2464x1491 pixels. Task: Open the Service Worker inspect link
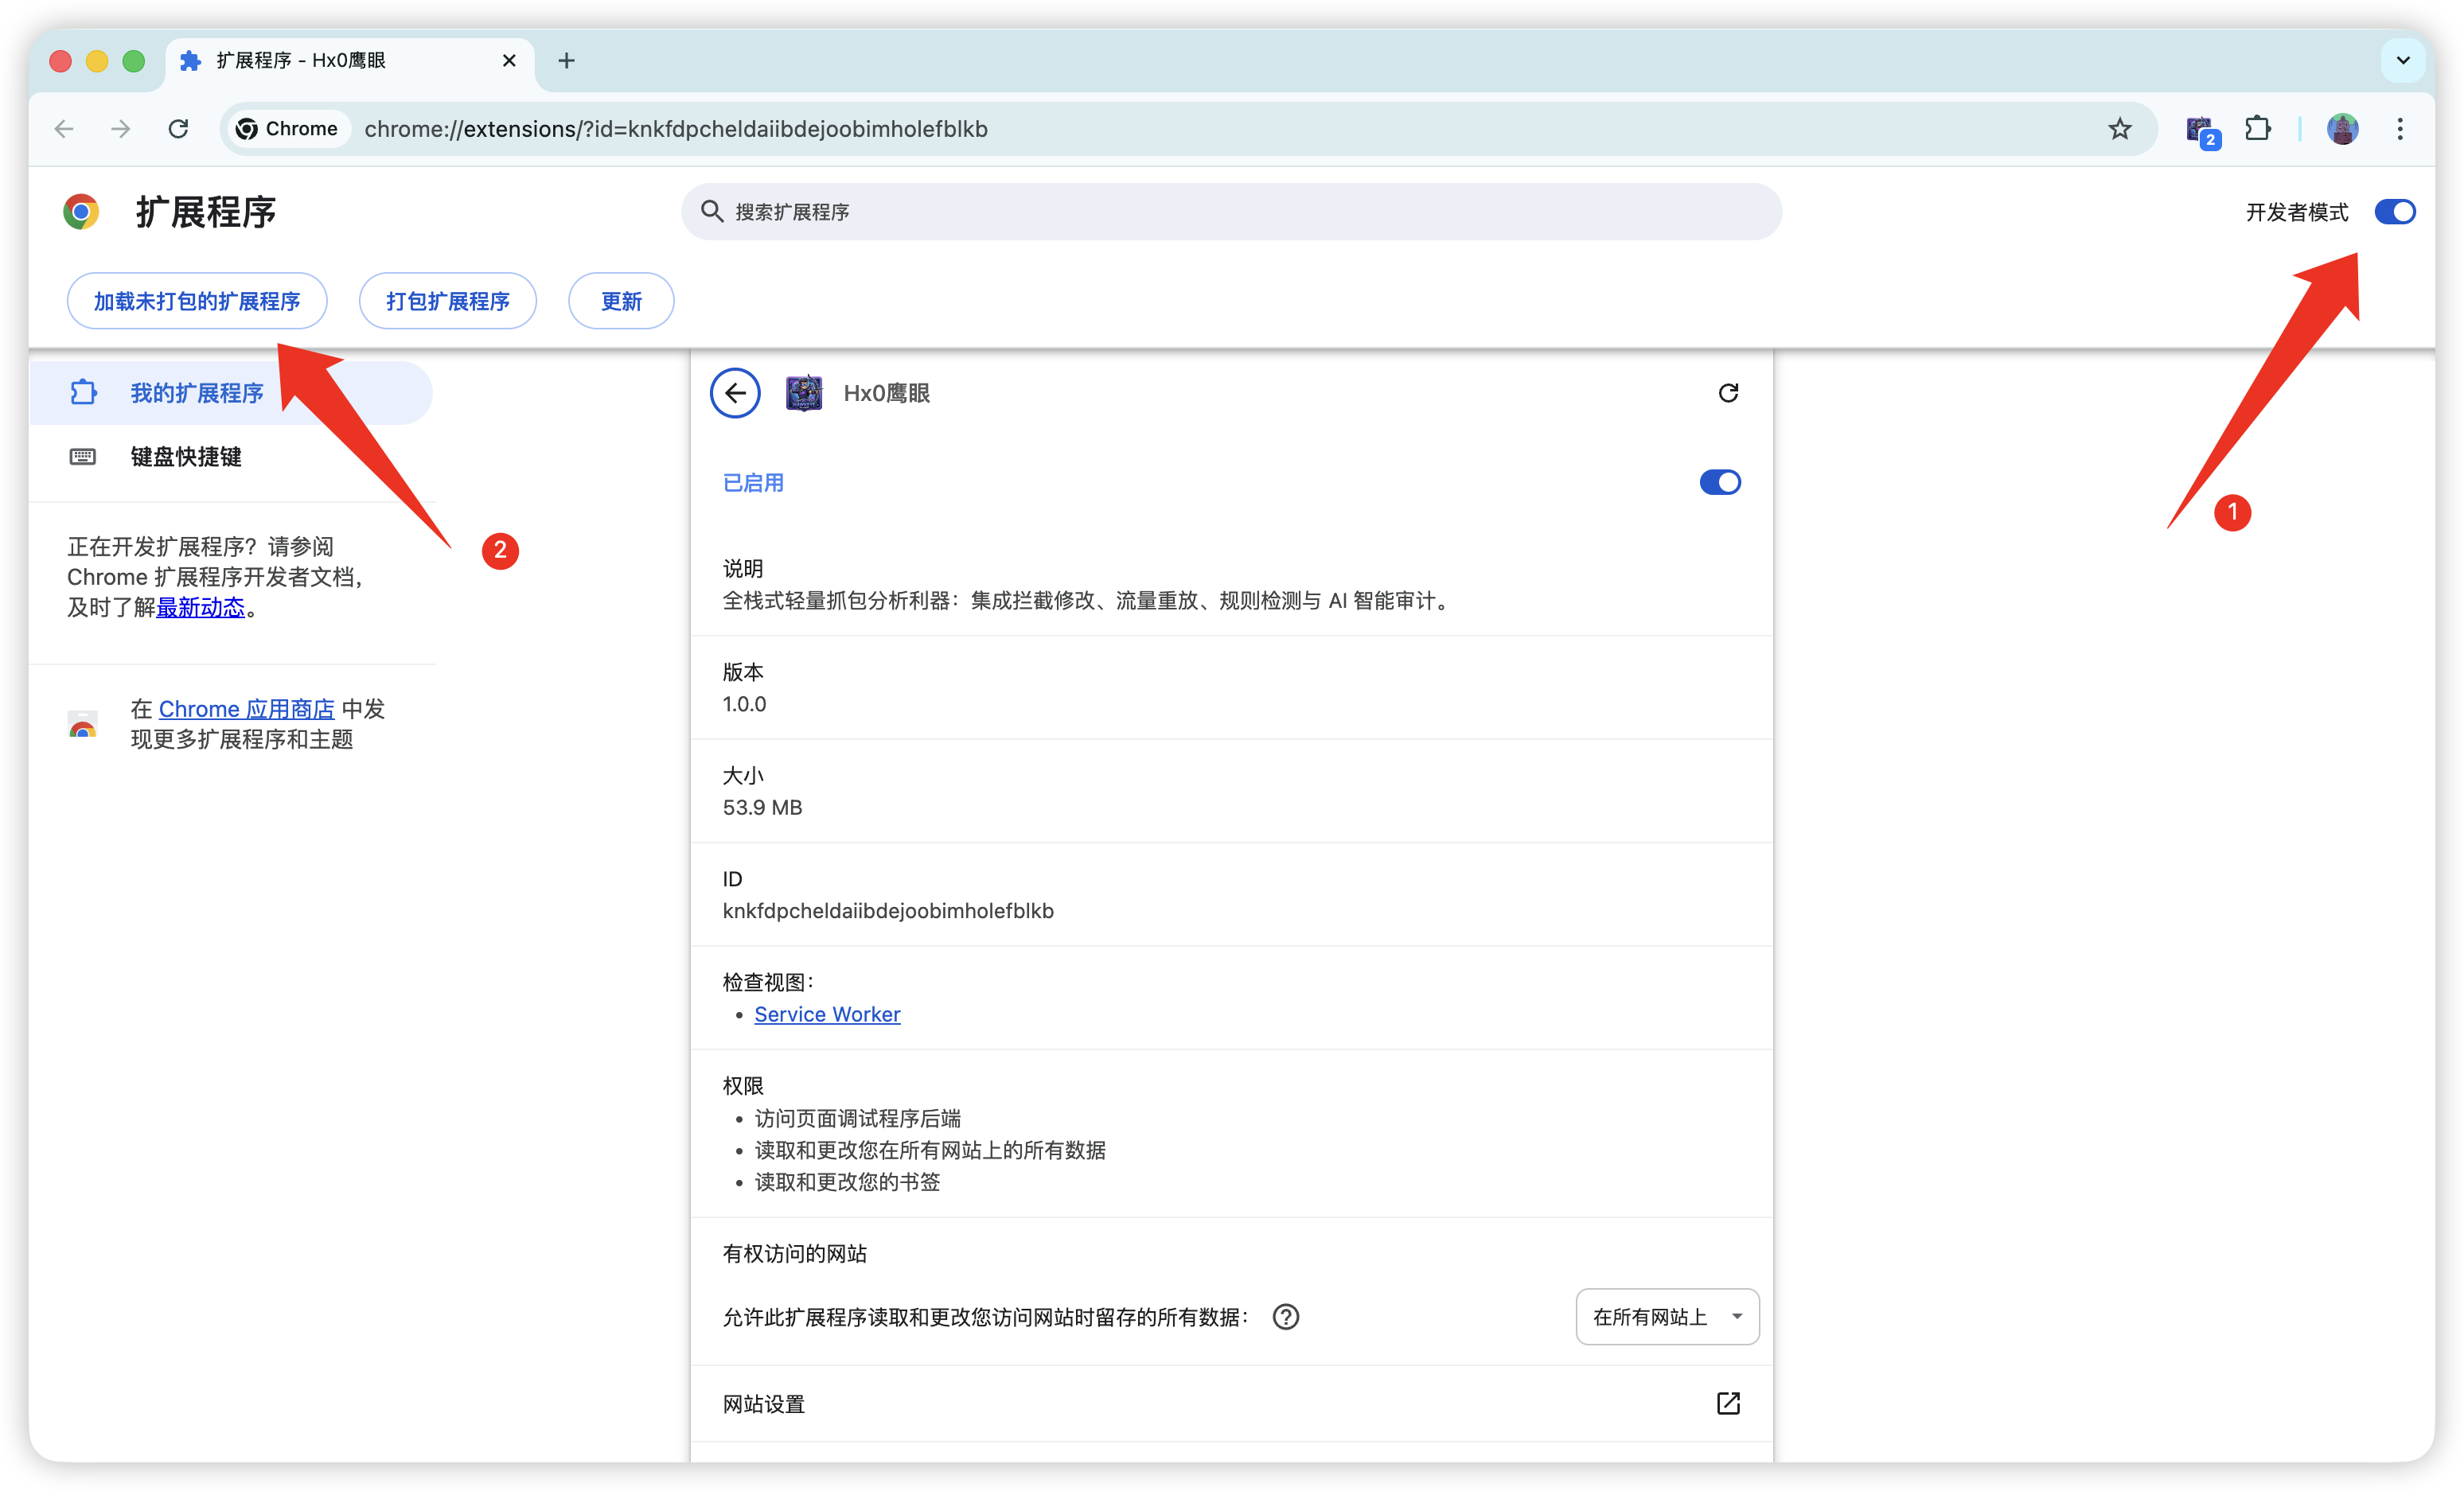[x=827, y=1014]
